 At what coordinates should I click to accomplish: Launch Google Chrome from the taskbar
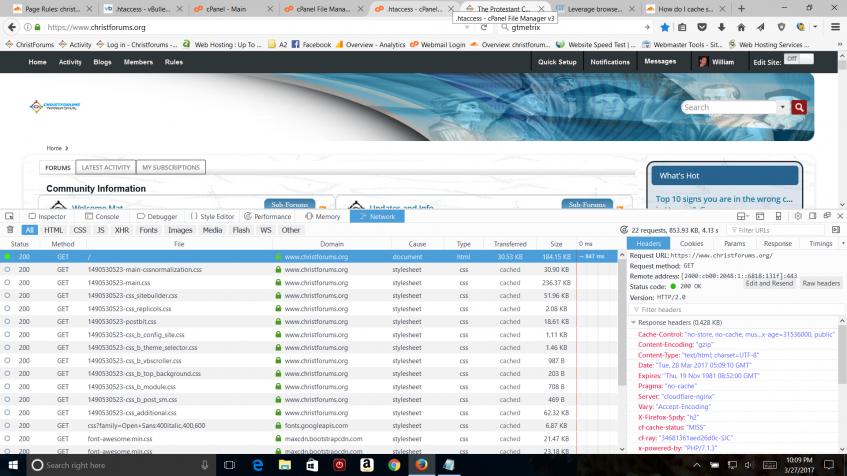coord(394,465)
